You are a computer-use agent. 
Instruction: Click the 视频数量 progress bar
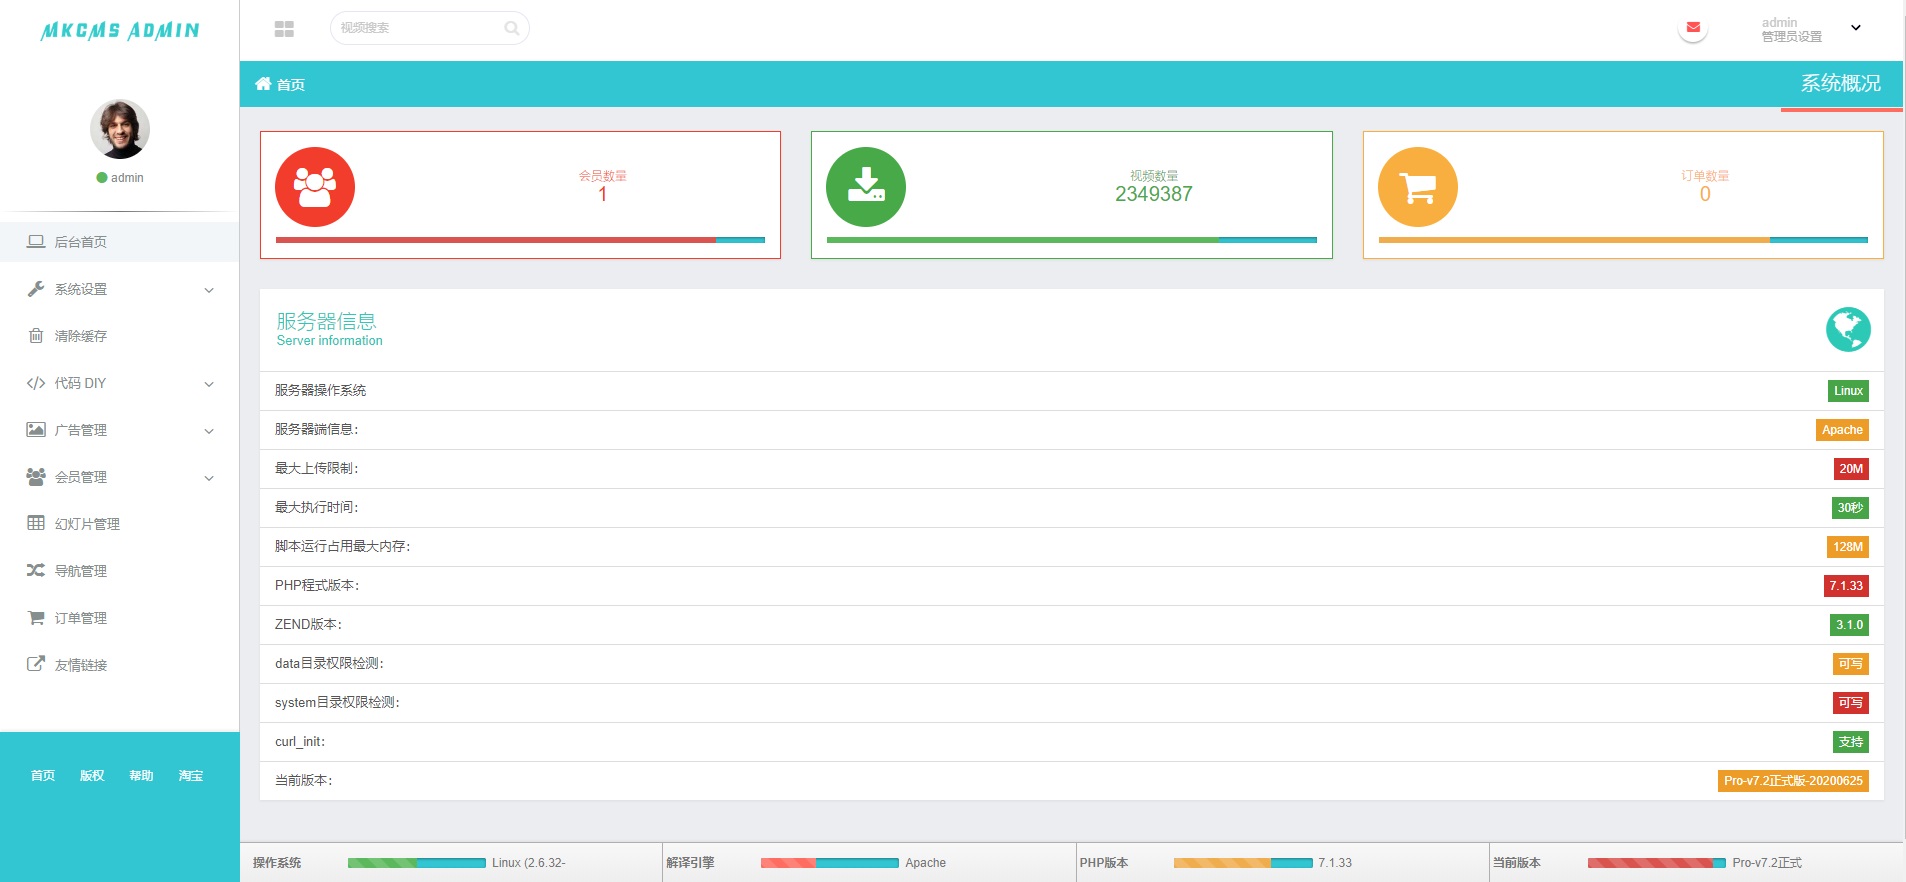1072,240
